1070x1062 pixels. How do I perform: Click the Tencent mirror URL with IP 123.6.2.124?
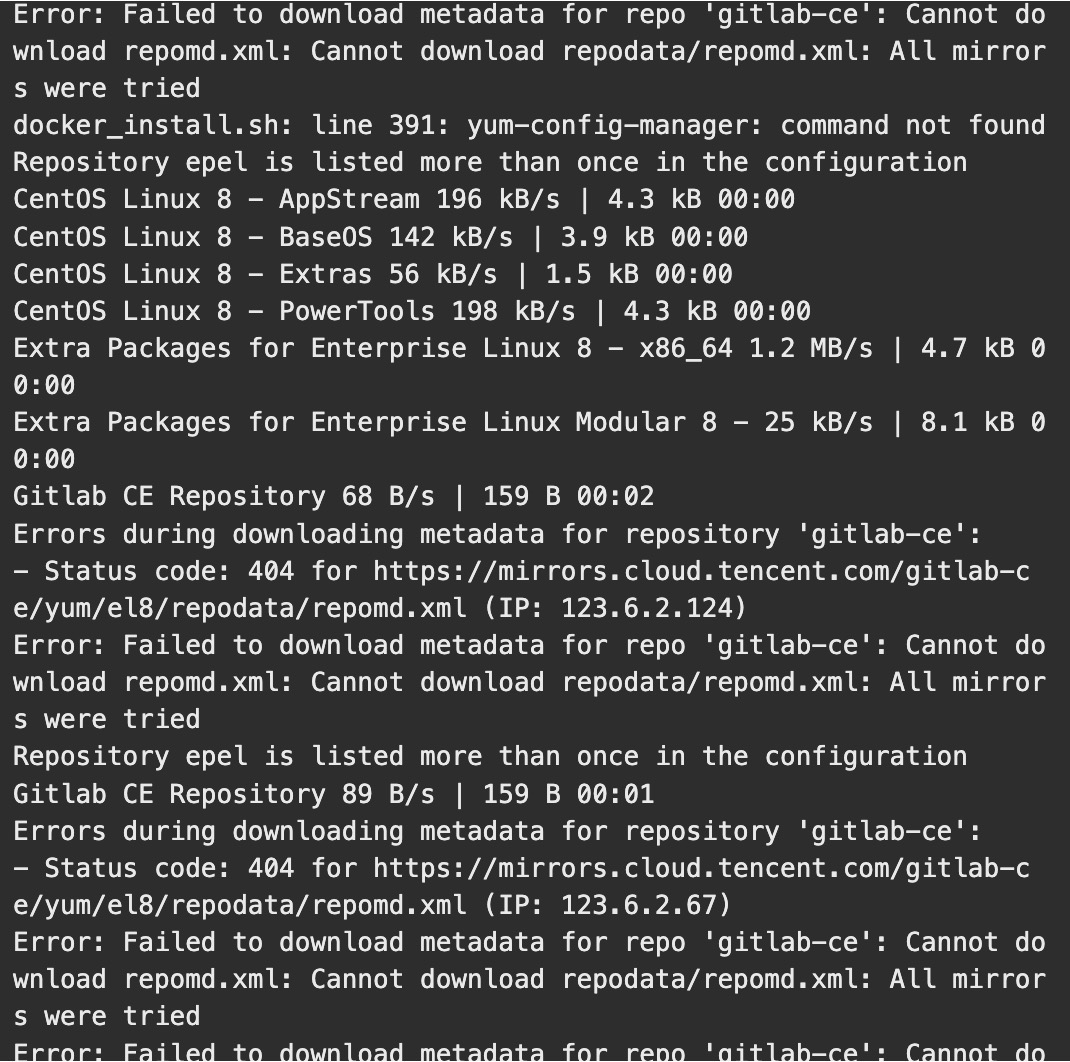pos(700,571)
